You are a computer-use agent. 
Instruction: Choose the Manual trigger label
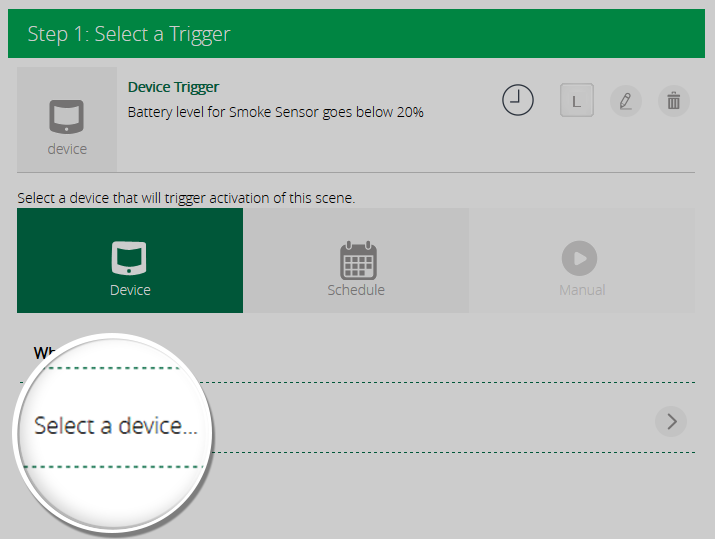581,290
